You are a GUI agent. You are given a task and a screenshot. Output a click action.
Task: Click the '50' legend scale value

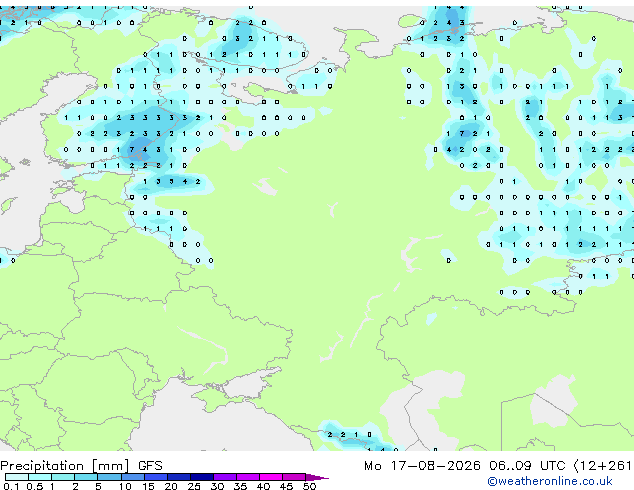pos(309,486)
